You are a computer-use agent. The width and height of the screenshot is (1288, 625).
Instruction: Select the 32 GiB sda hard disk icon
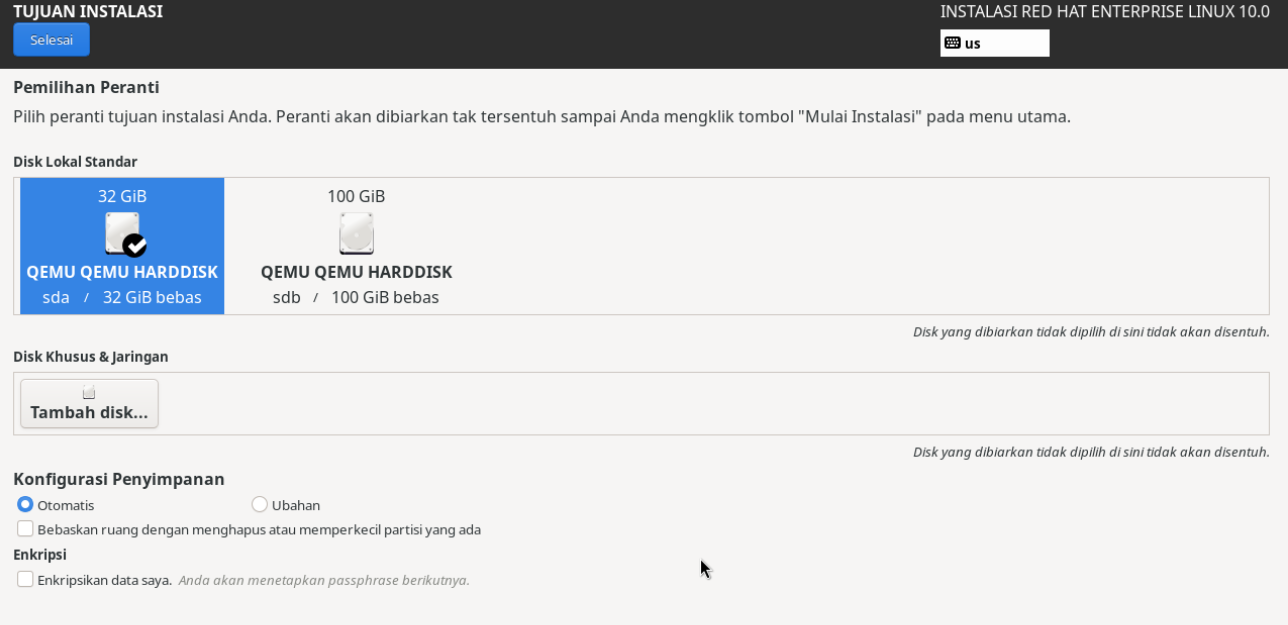[x=125, y=234]
